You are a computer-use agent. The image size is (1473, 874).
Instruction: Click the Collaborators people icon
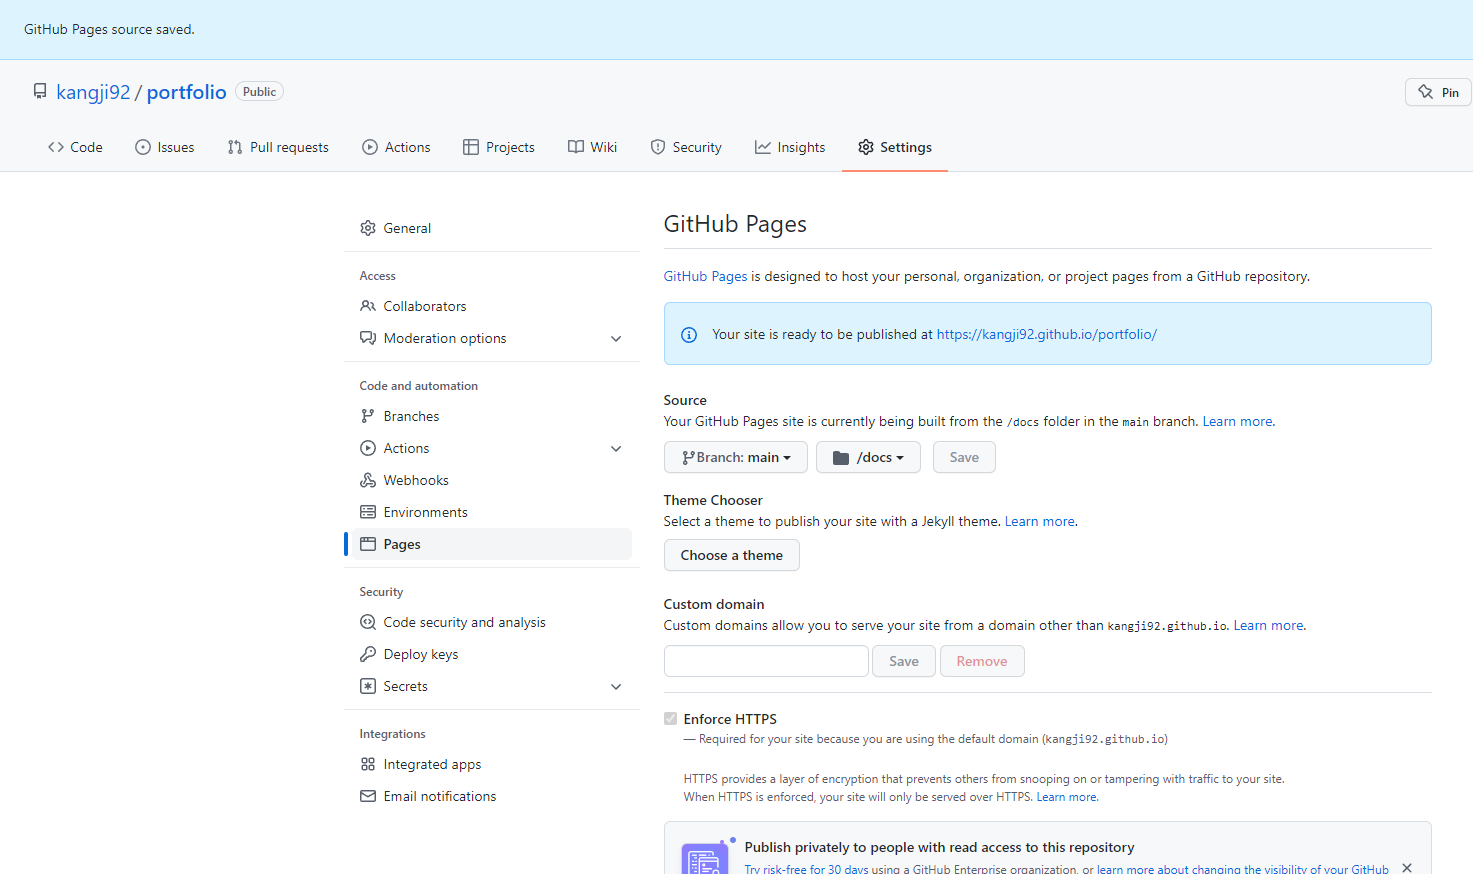coord(368,306)
